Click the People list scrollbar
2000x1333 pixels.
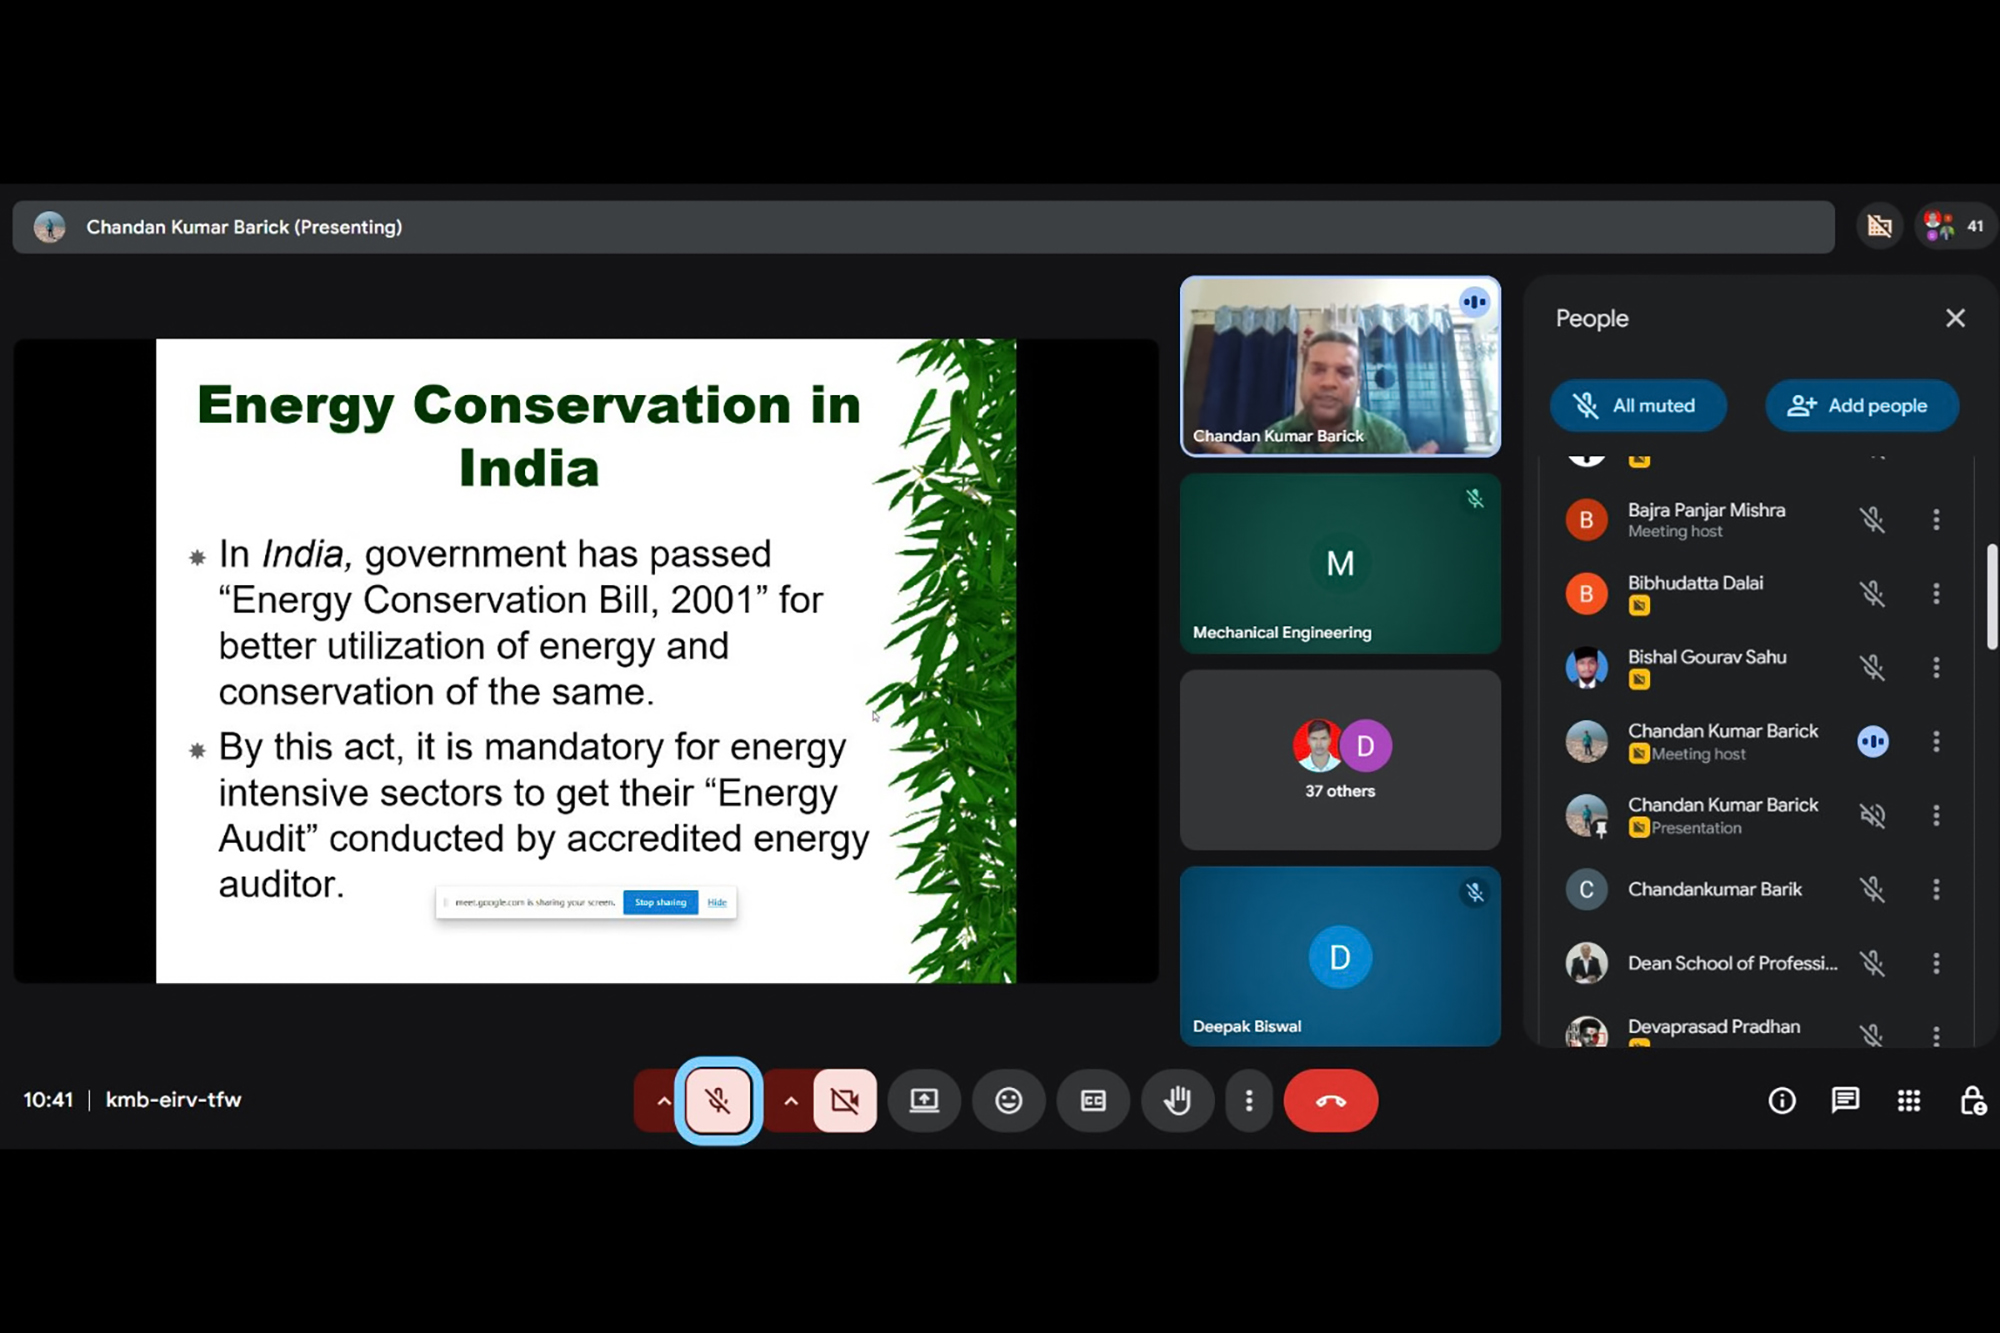click(x=1991, y=597)
